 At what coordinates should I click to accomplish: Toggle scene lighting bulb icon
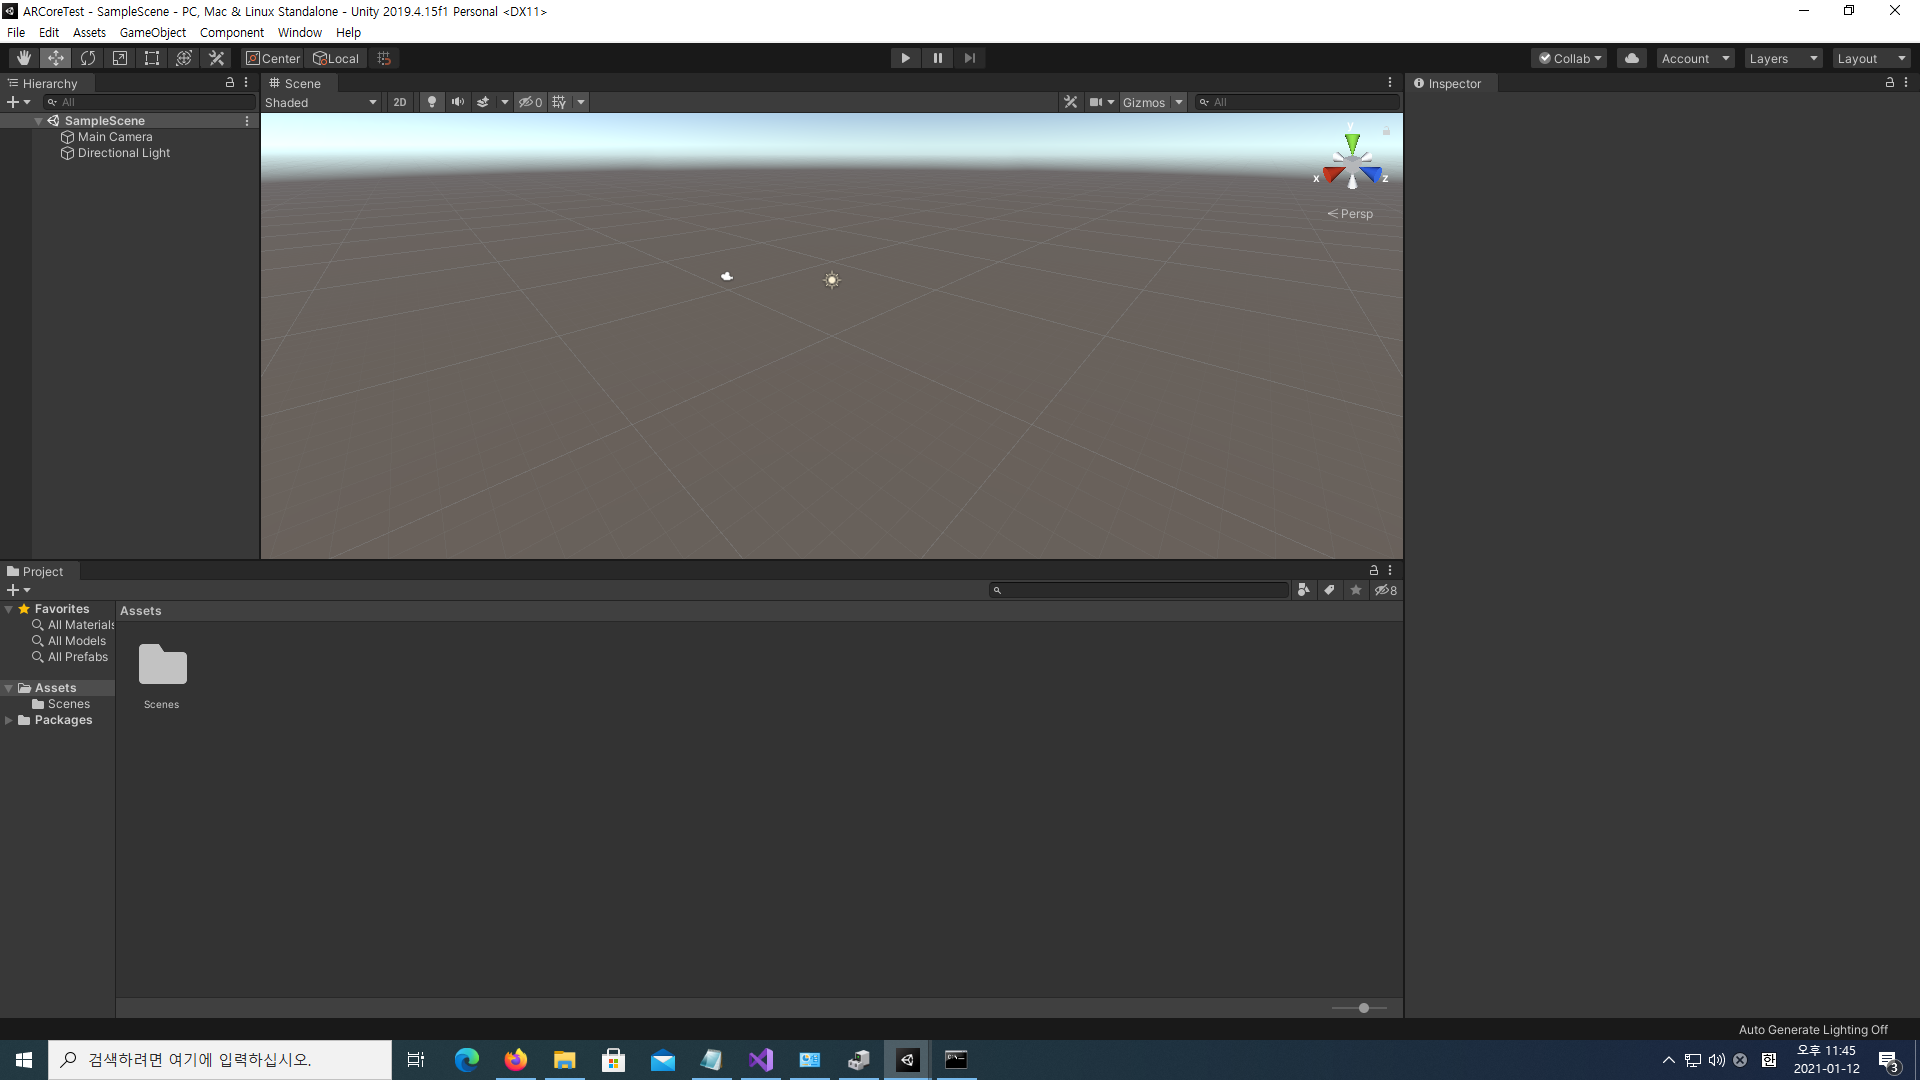(x=432, y=102)
